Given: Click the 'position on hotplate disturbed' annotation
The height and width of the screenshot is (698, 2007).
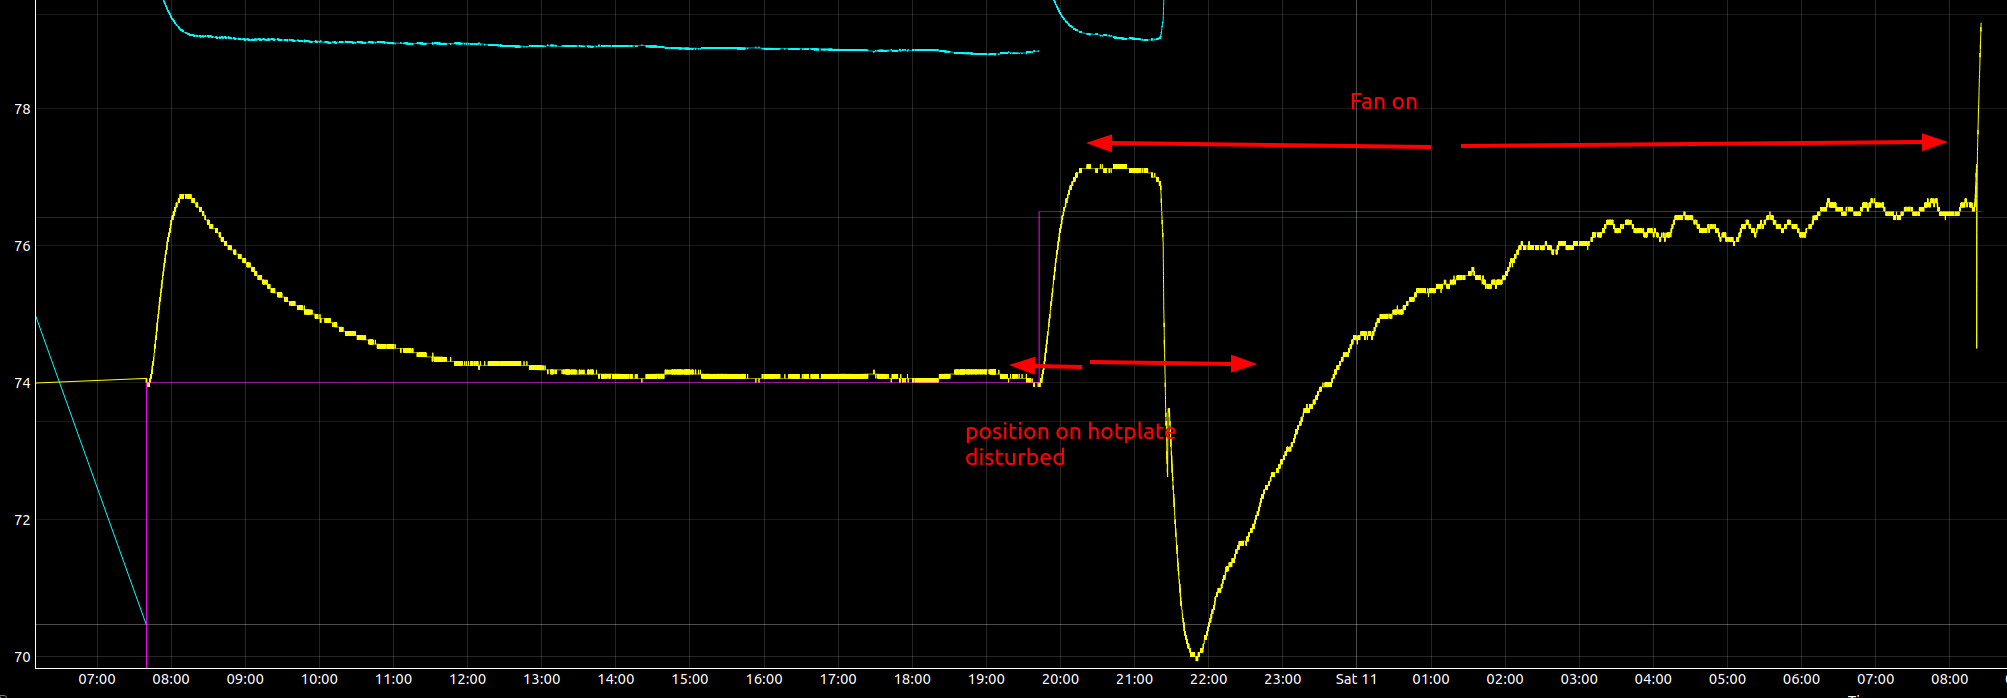Looking at the screenshot, I should click(1069, 444).
